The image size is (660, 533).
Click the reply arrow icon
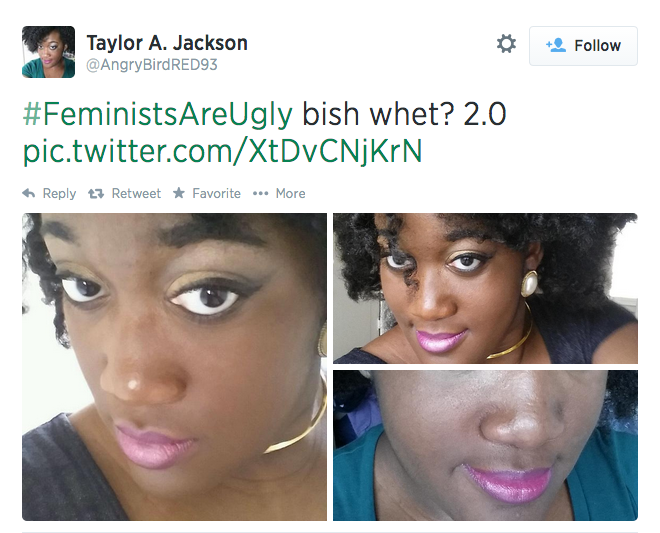coord(29,193)
